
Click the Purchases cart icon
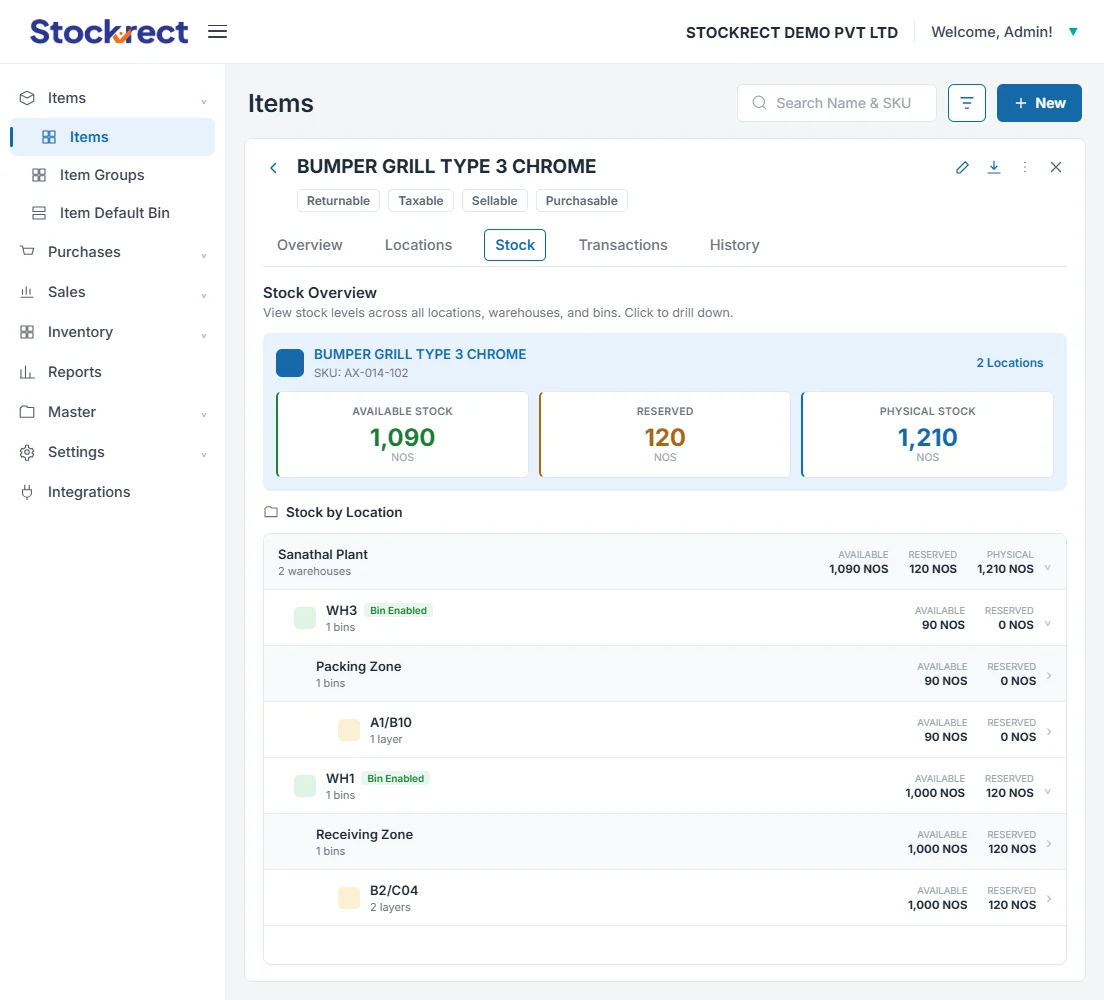(27, 251)
